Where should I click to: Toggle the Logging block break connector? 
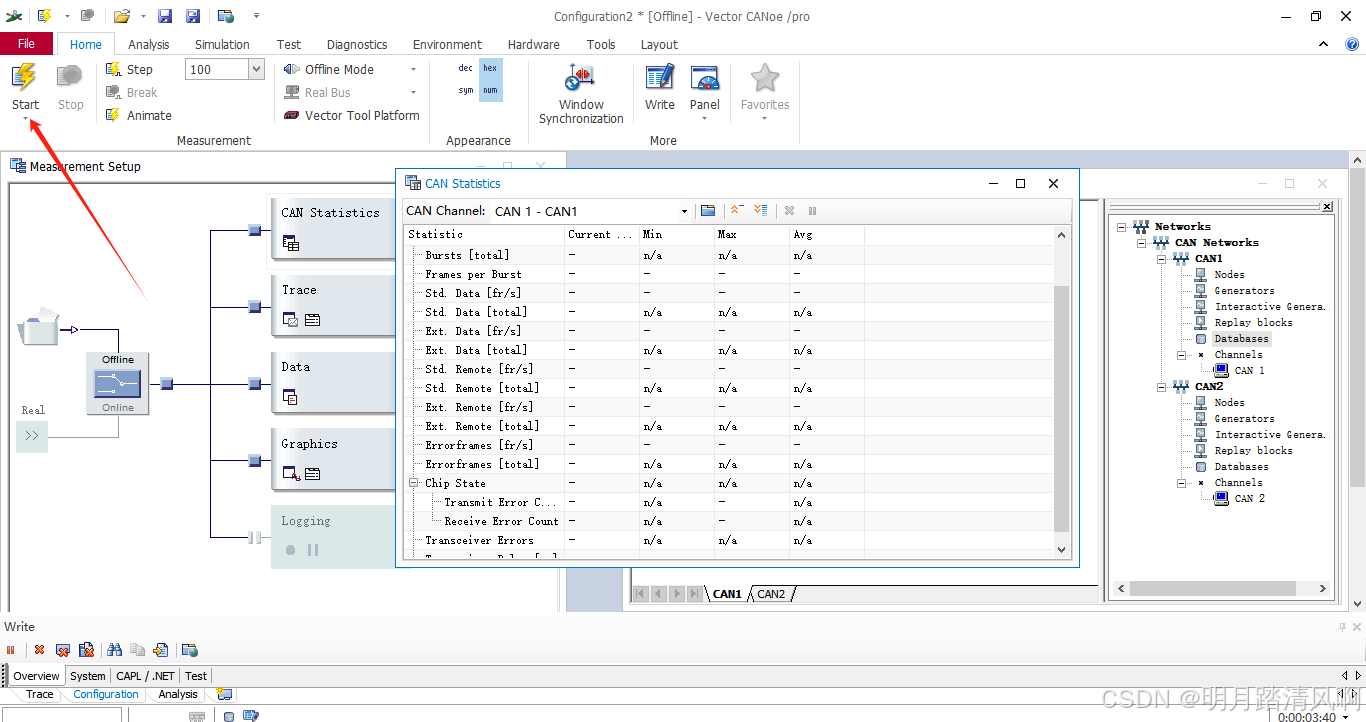tap(254, 537)
